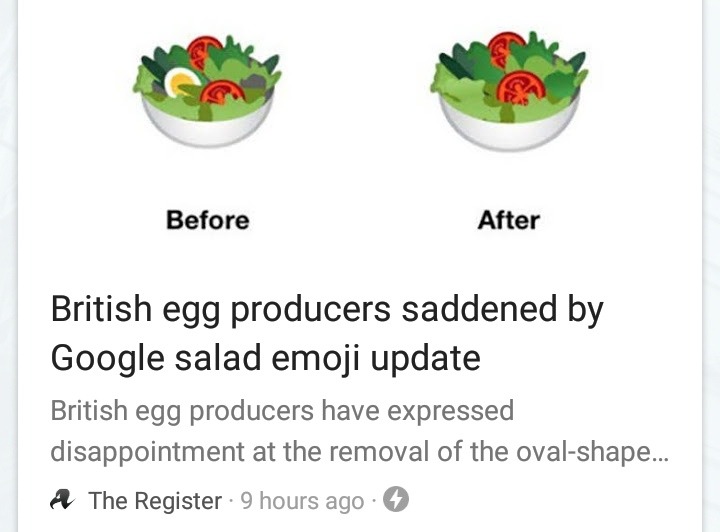The height and width of the screenshot is (532, 720).
Task: Open the After salad emoji image
Action: point(508,89)
